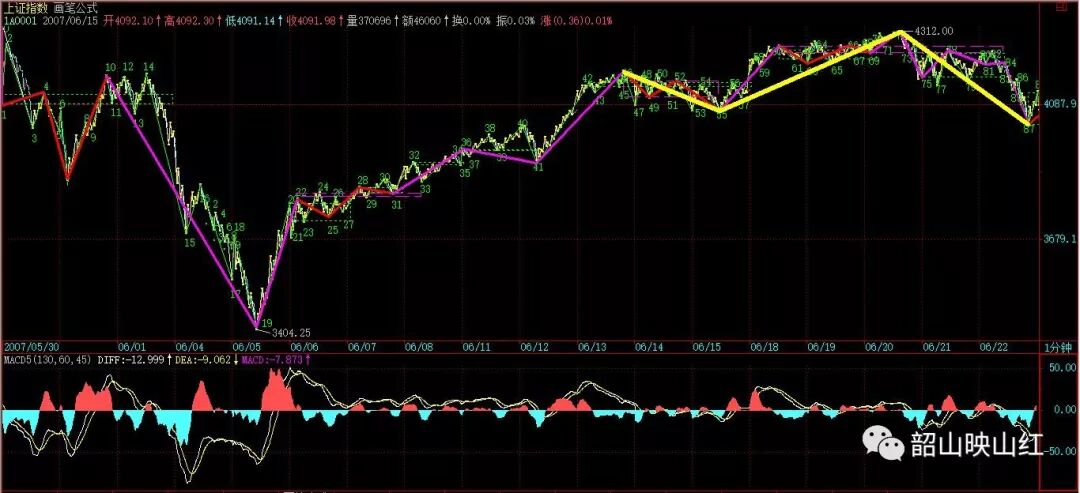Open the 画笔公式 indicator label
This screenshot has width=1080, height=493.
coord(76,10)
